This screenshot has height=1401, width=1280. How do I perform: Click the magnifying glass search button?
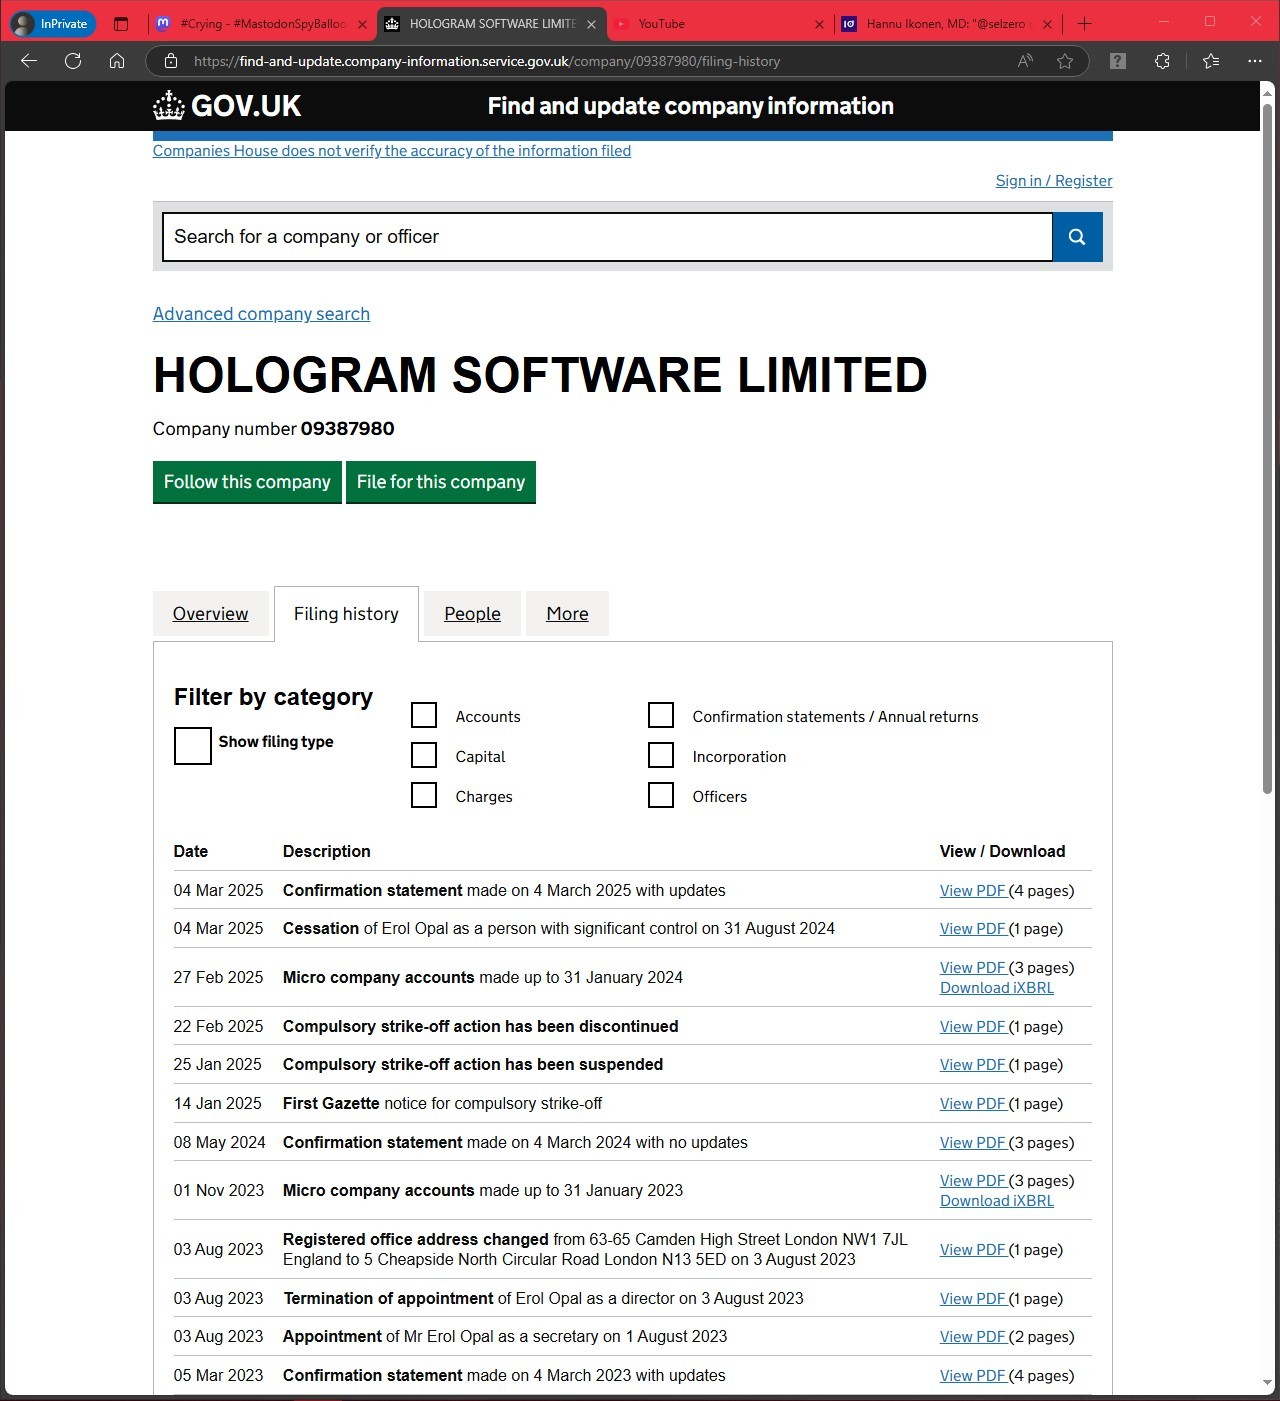(1077, 237)
